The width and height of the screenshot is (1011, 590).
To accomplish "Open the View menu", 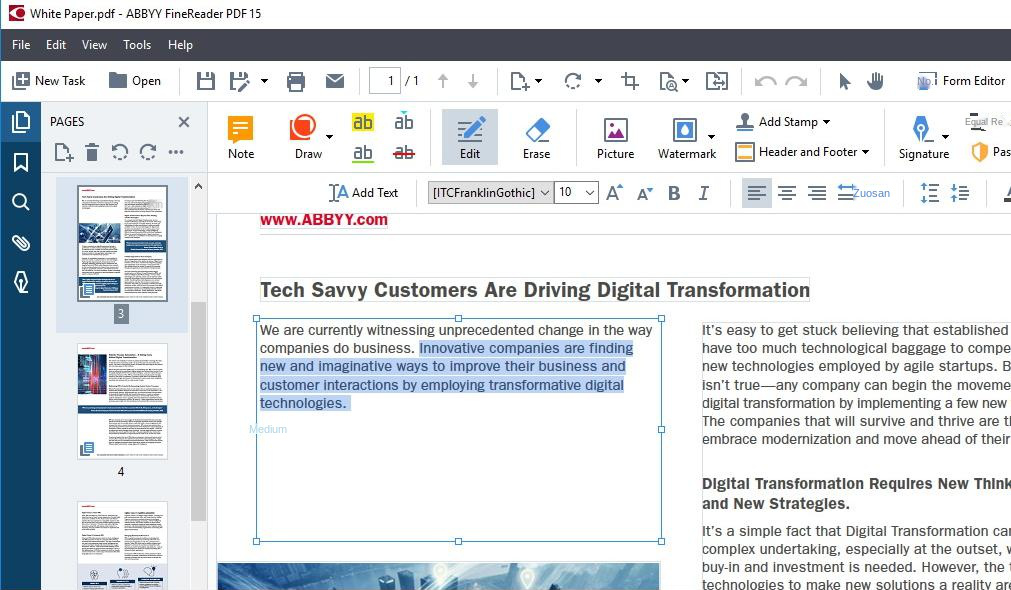I will 94,44.
